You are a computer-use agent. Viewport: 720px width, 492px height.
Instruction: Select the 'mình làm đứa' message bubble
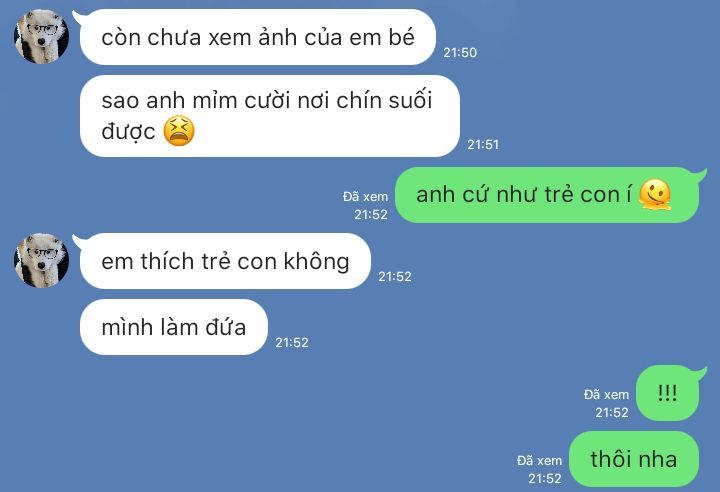point(174,327)
